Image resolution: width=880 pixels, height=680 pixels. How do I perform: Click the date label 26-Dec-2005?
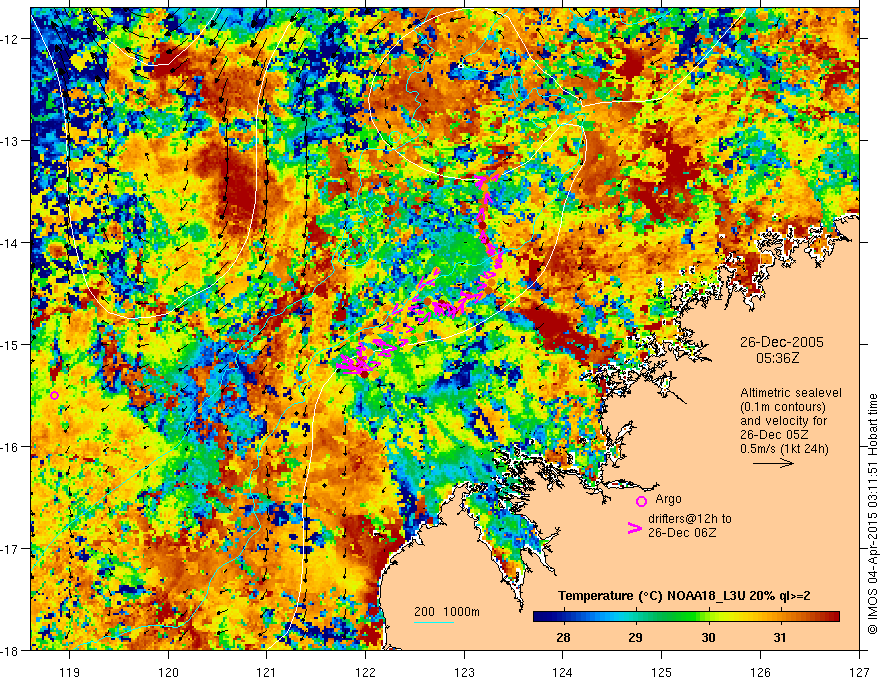(x=781, y=342)
